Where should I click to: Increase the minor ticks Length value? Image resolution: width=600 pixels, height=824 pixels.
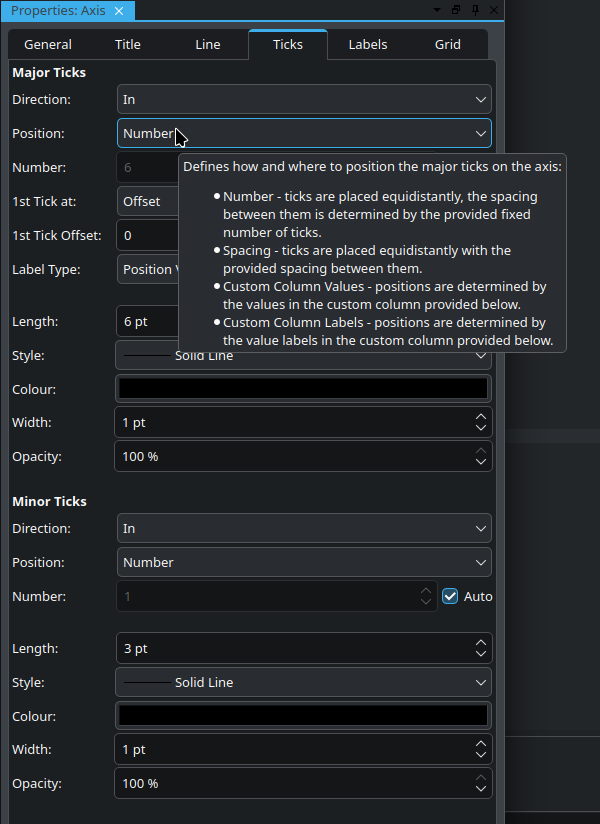pos(481,642)
